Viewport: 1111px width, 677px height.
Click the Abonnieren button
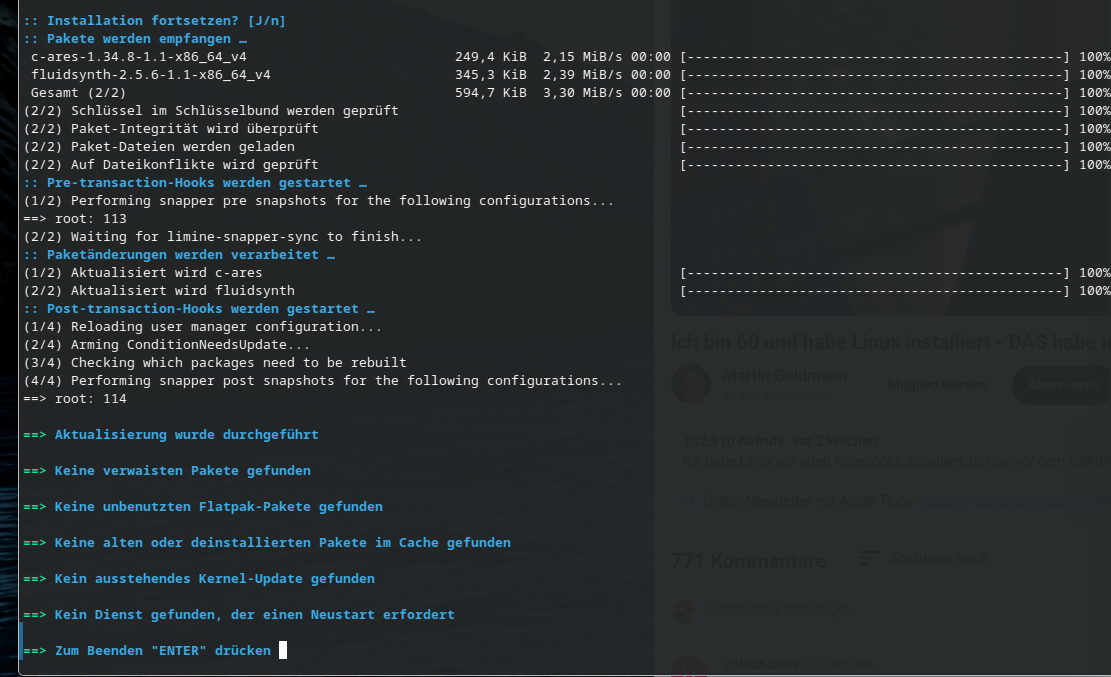[1062, 385]
